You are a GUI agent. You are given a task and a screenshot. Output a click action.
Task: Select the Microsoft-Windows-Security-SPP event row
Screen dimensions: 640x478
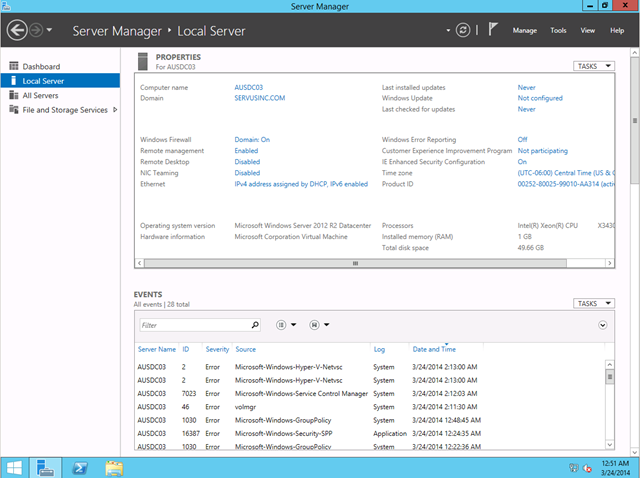click(369, 434)
